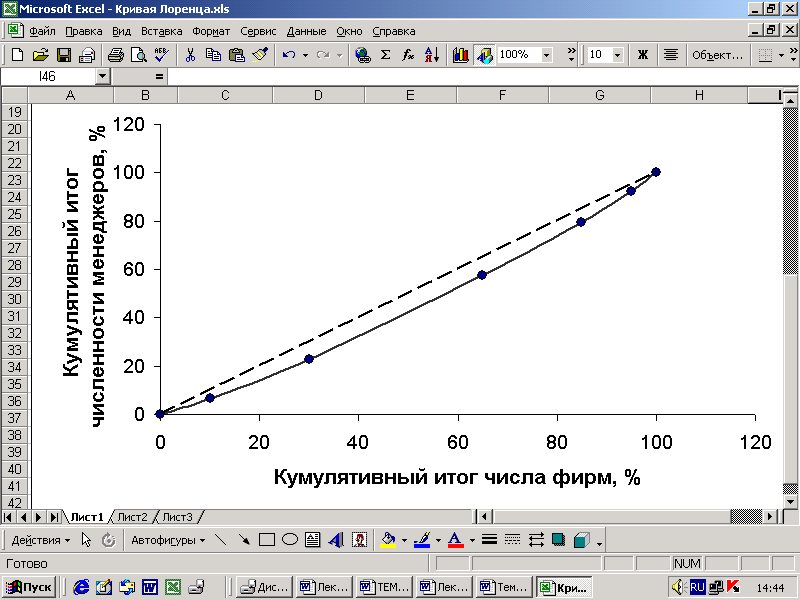Image resolution: width=800 pixels, height=600 pixels.
Task: Switch to the Лист3 sheet tab
Action: 178,517
